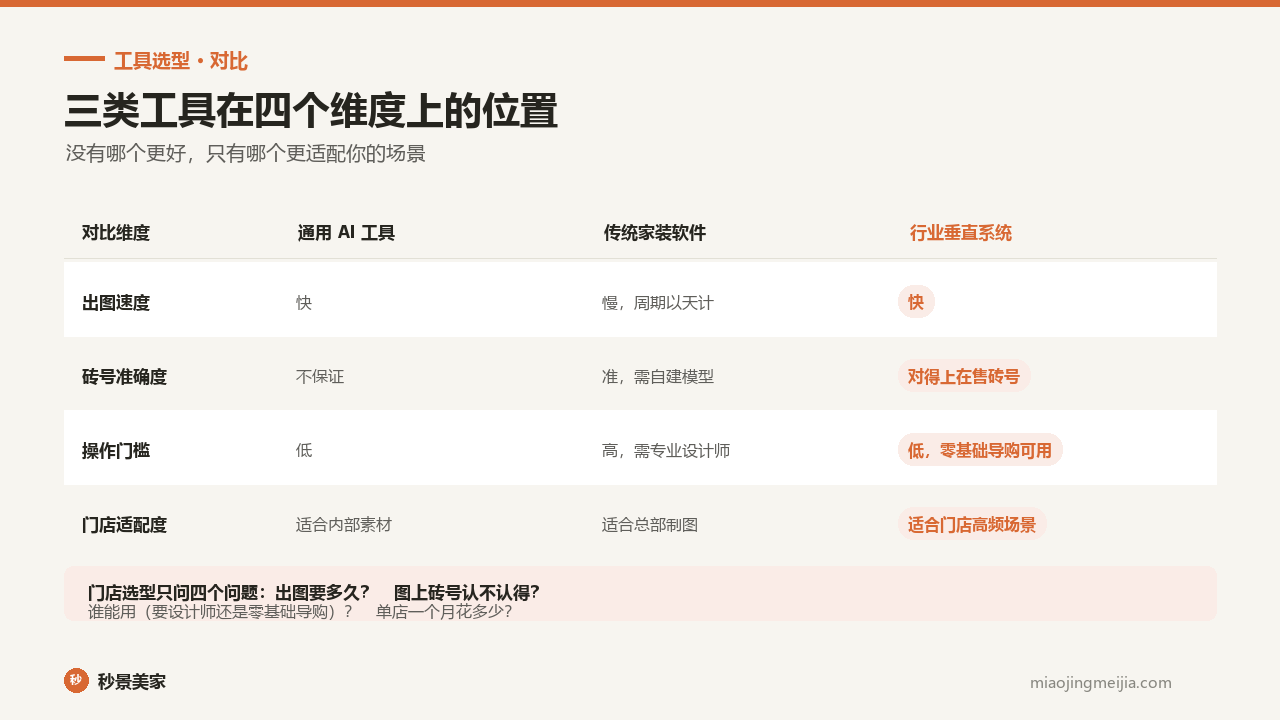Screen dimensions: 1280x720
Task: Select the subtitle 没有哪个更好，只有哪个更适配你的场景
Action: (246, 154)
